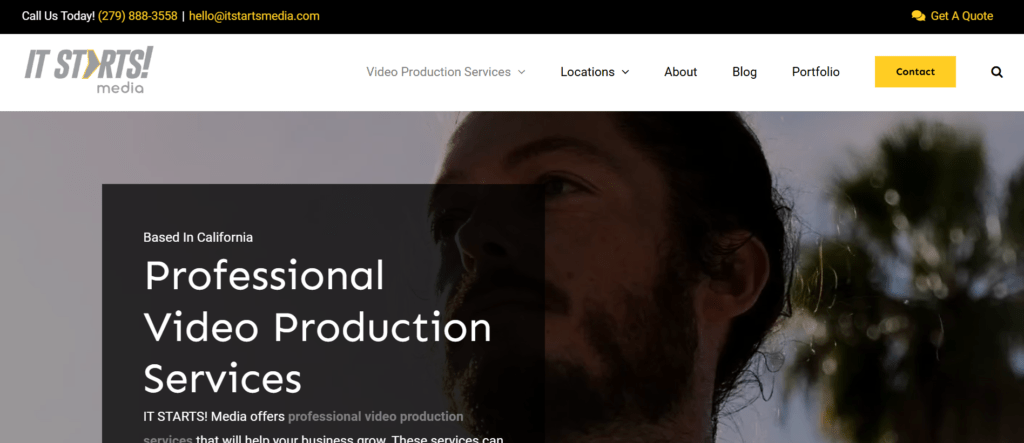
Task: Click the Get A Quote chat bubble icon
Action: [918, 16]
